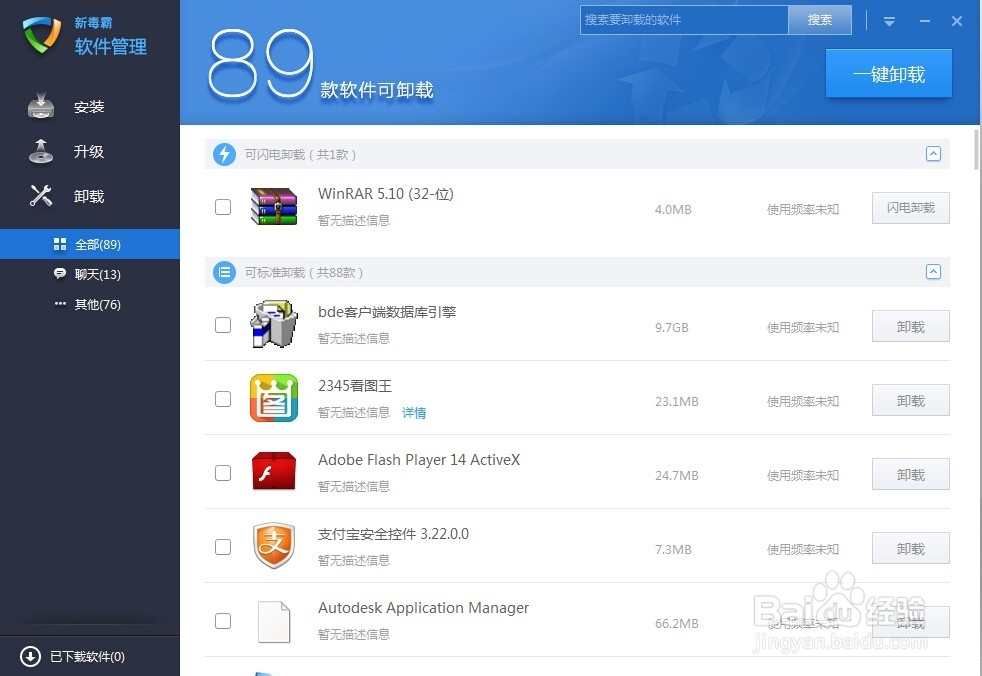Click the 搜索要卸载的软件 search field
Screen dimensions: 982x676
pyautogui.click(x=684, y=20)
